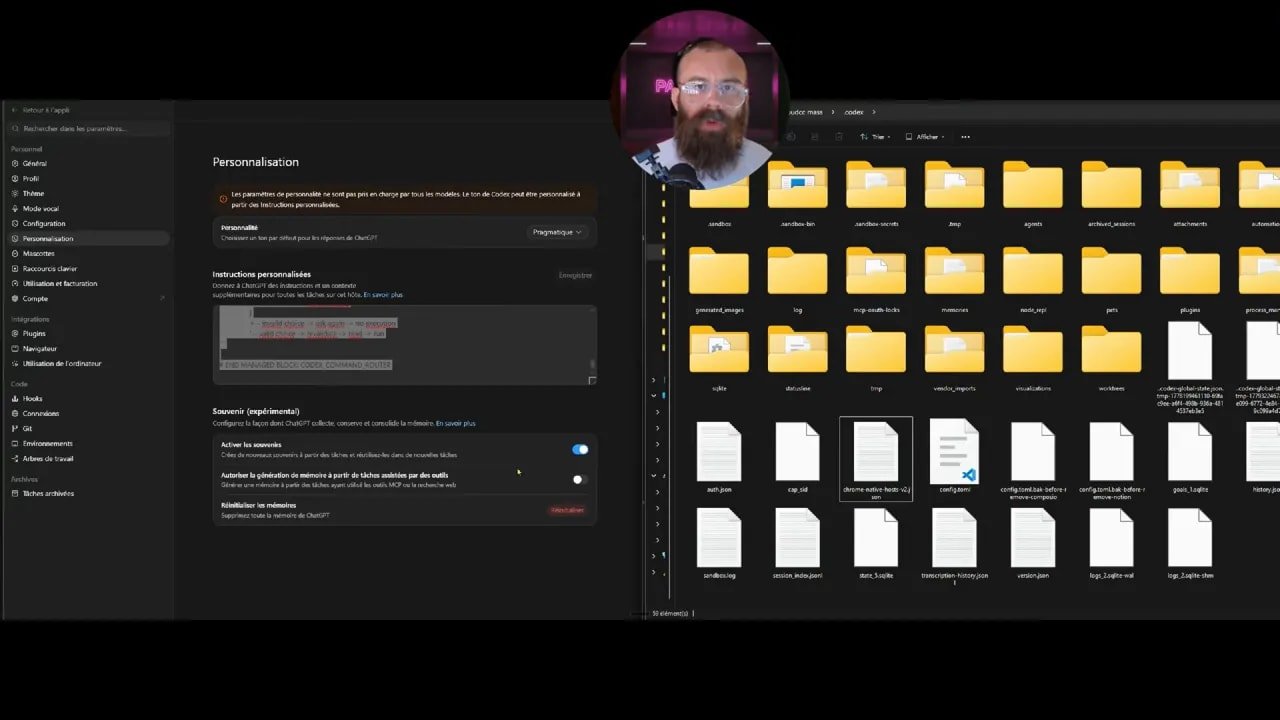1280x720 pixels.
Task: Select the archived_sessions folder
Action: tap(1111, 194)
